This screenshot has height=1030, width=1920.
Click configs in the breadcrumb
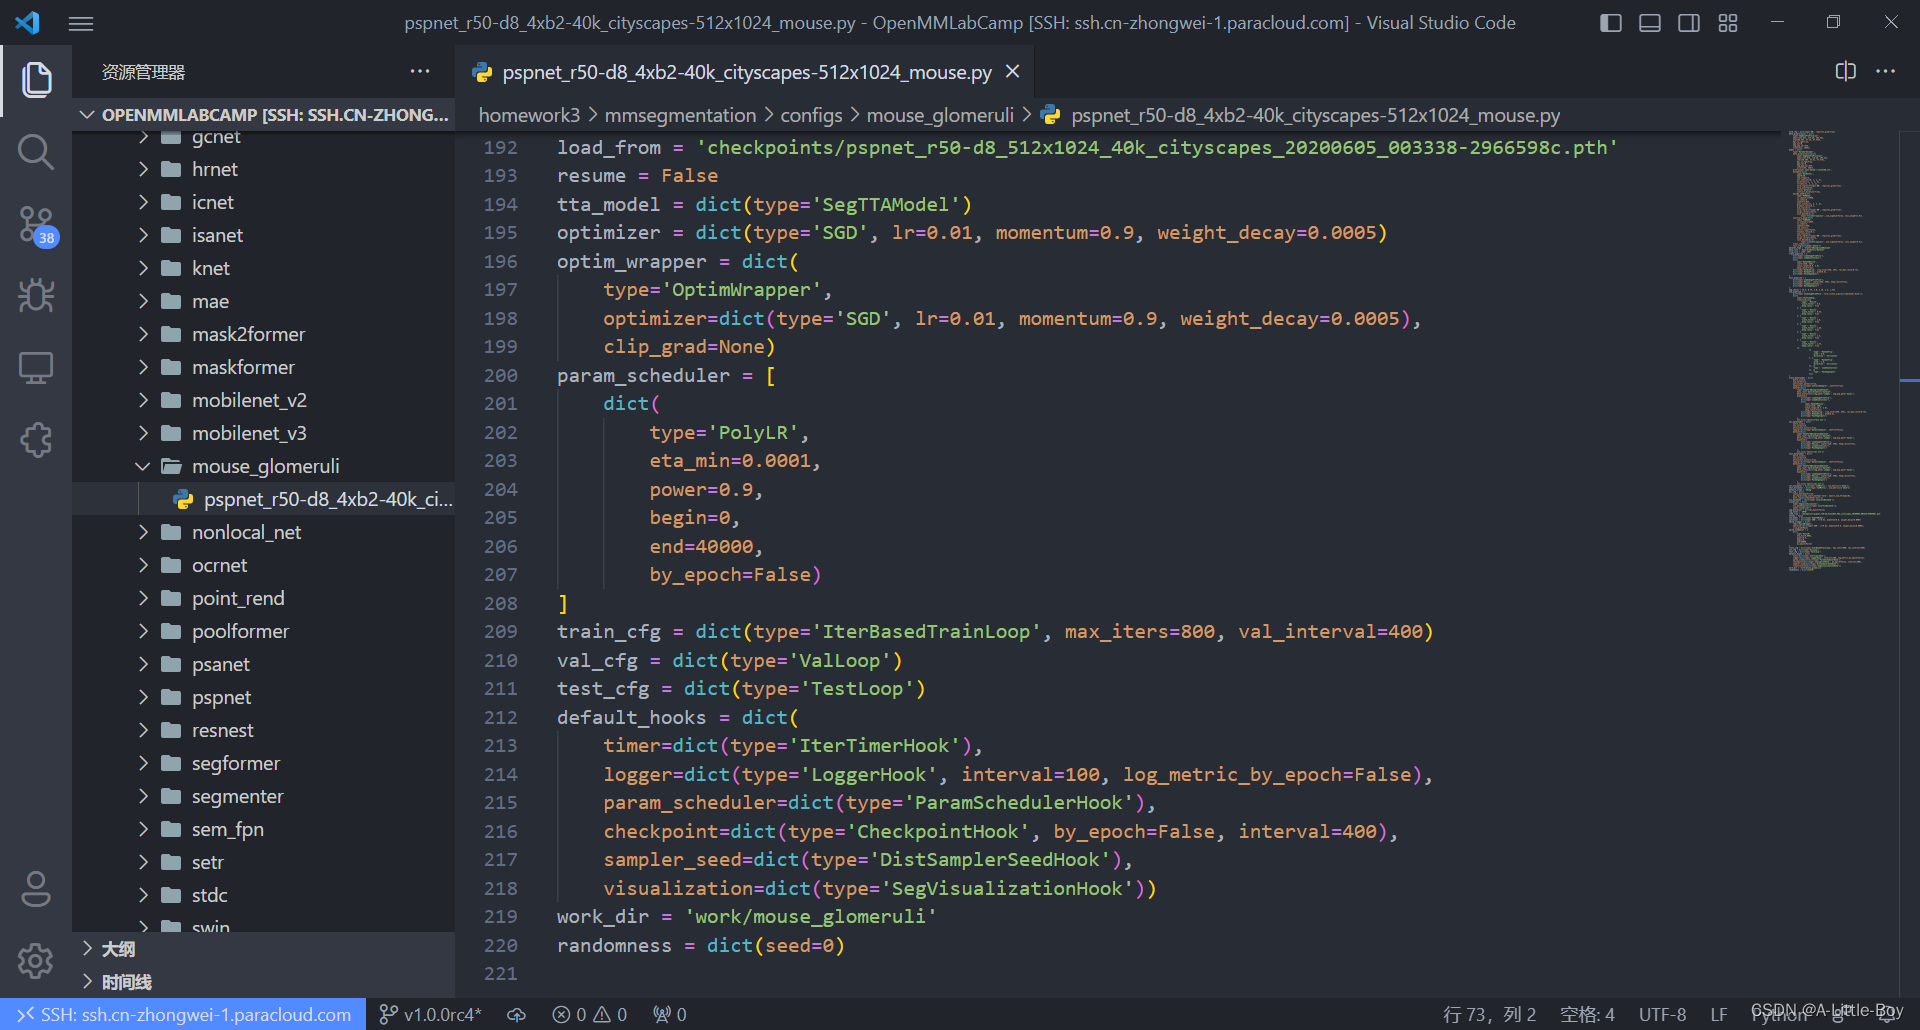tap(811, 115)
